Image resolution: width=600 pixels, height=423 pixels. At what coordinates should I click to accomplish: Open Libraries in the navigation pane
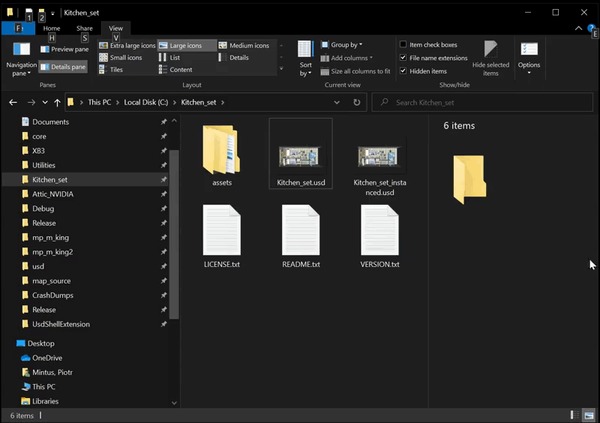pyautogui.click(x=45, y=401)
